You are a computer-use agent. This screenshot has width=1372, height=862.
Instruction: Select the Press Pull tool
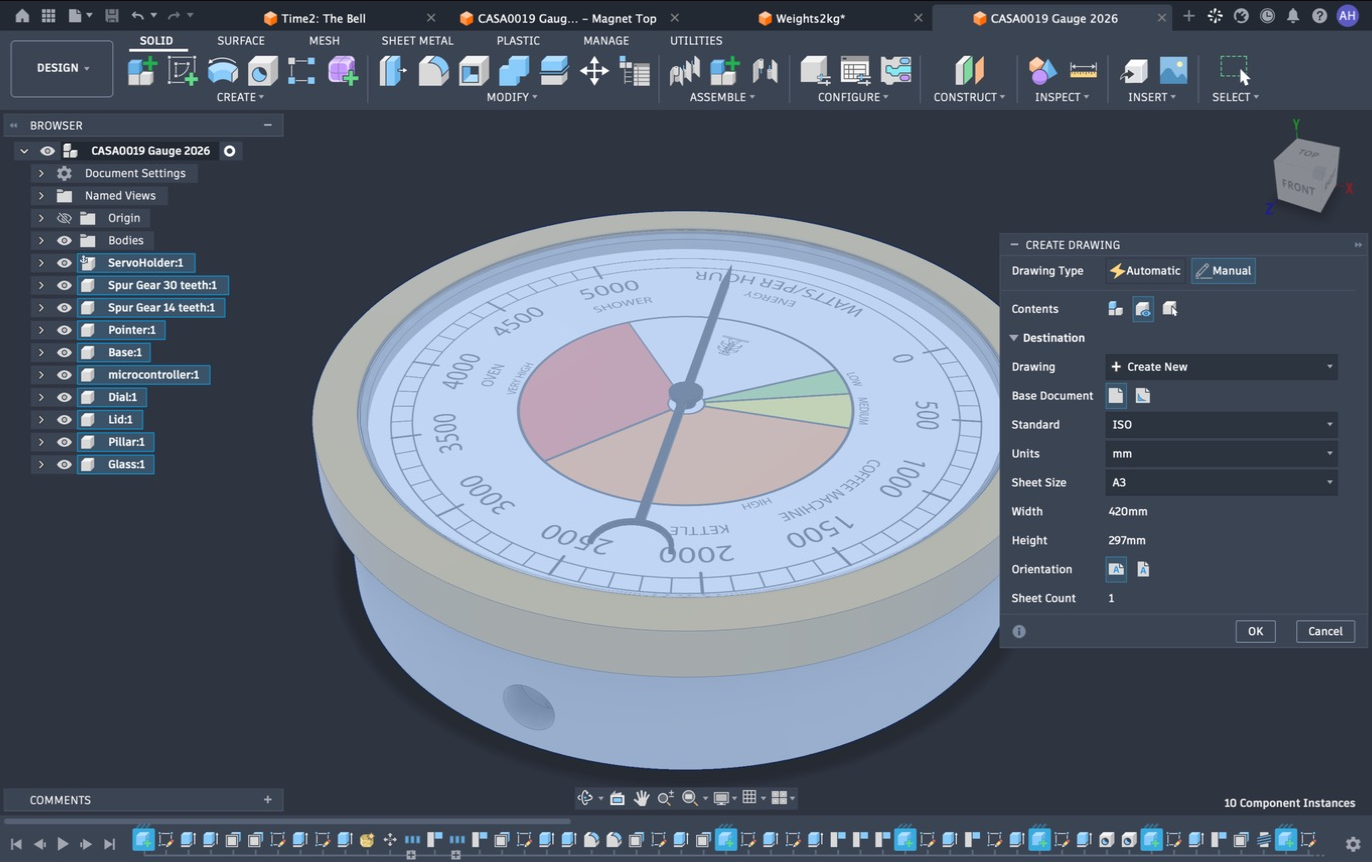393,71
